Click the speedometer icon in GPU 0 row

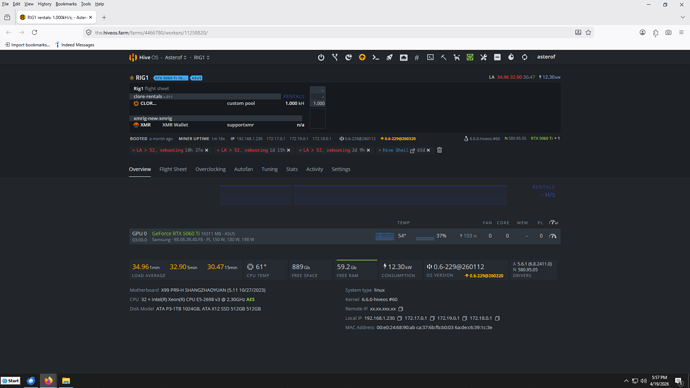point(553,236)
